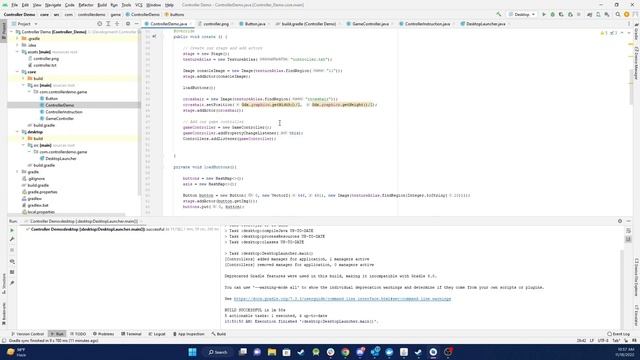This screenshot has height=360, width=640.
Task: Click the Search Everywhere magnifier icon
Action: 618,14
